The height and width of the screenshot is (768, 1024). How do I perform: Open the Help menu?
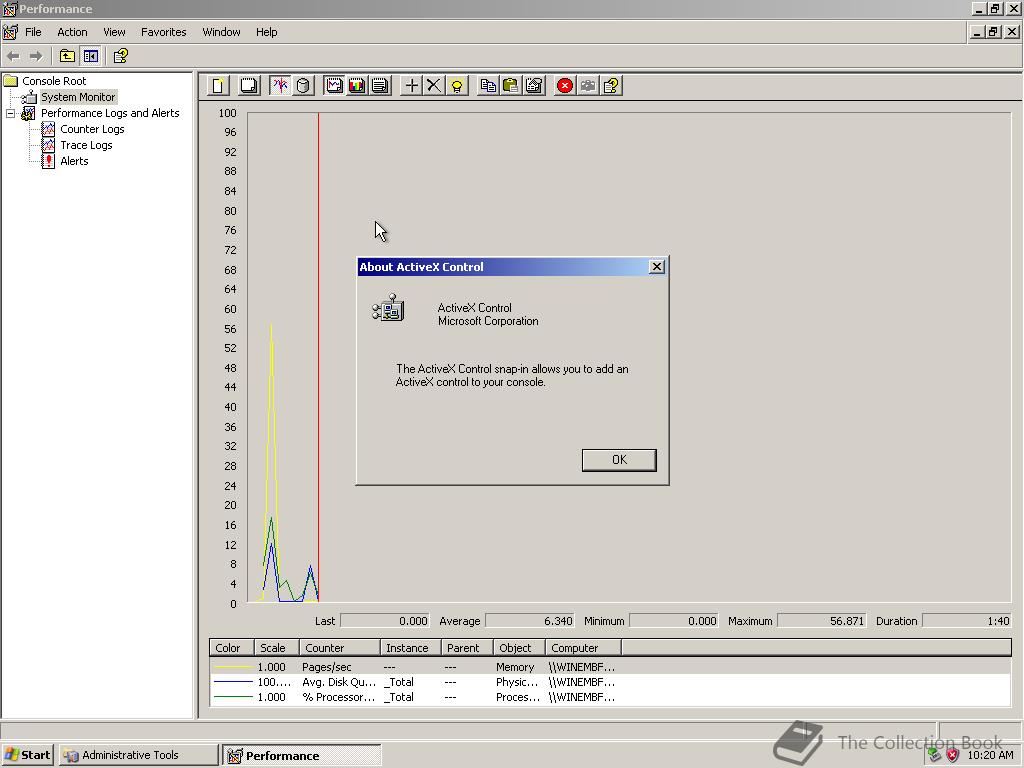point(266,32)
